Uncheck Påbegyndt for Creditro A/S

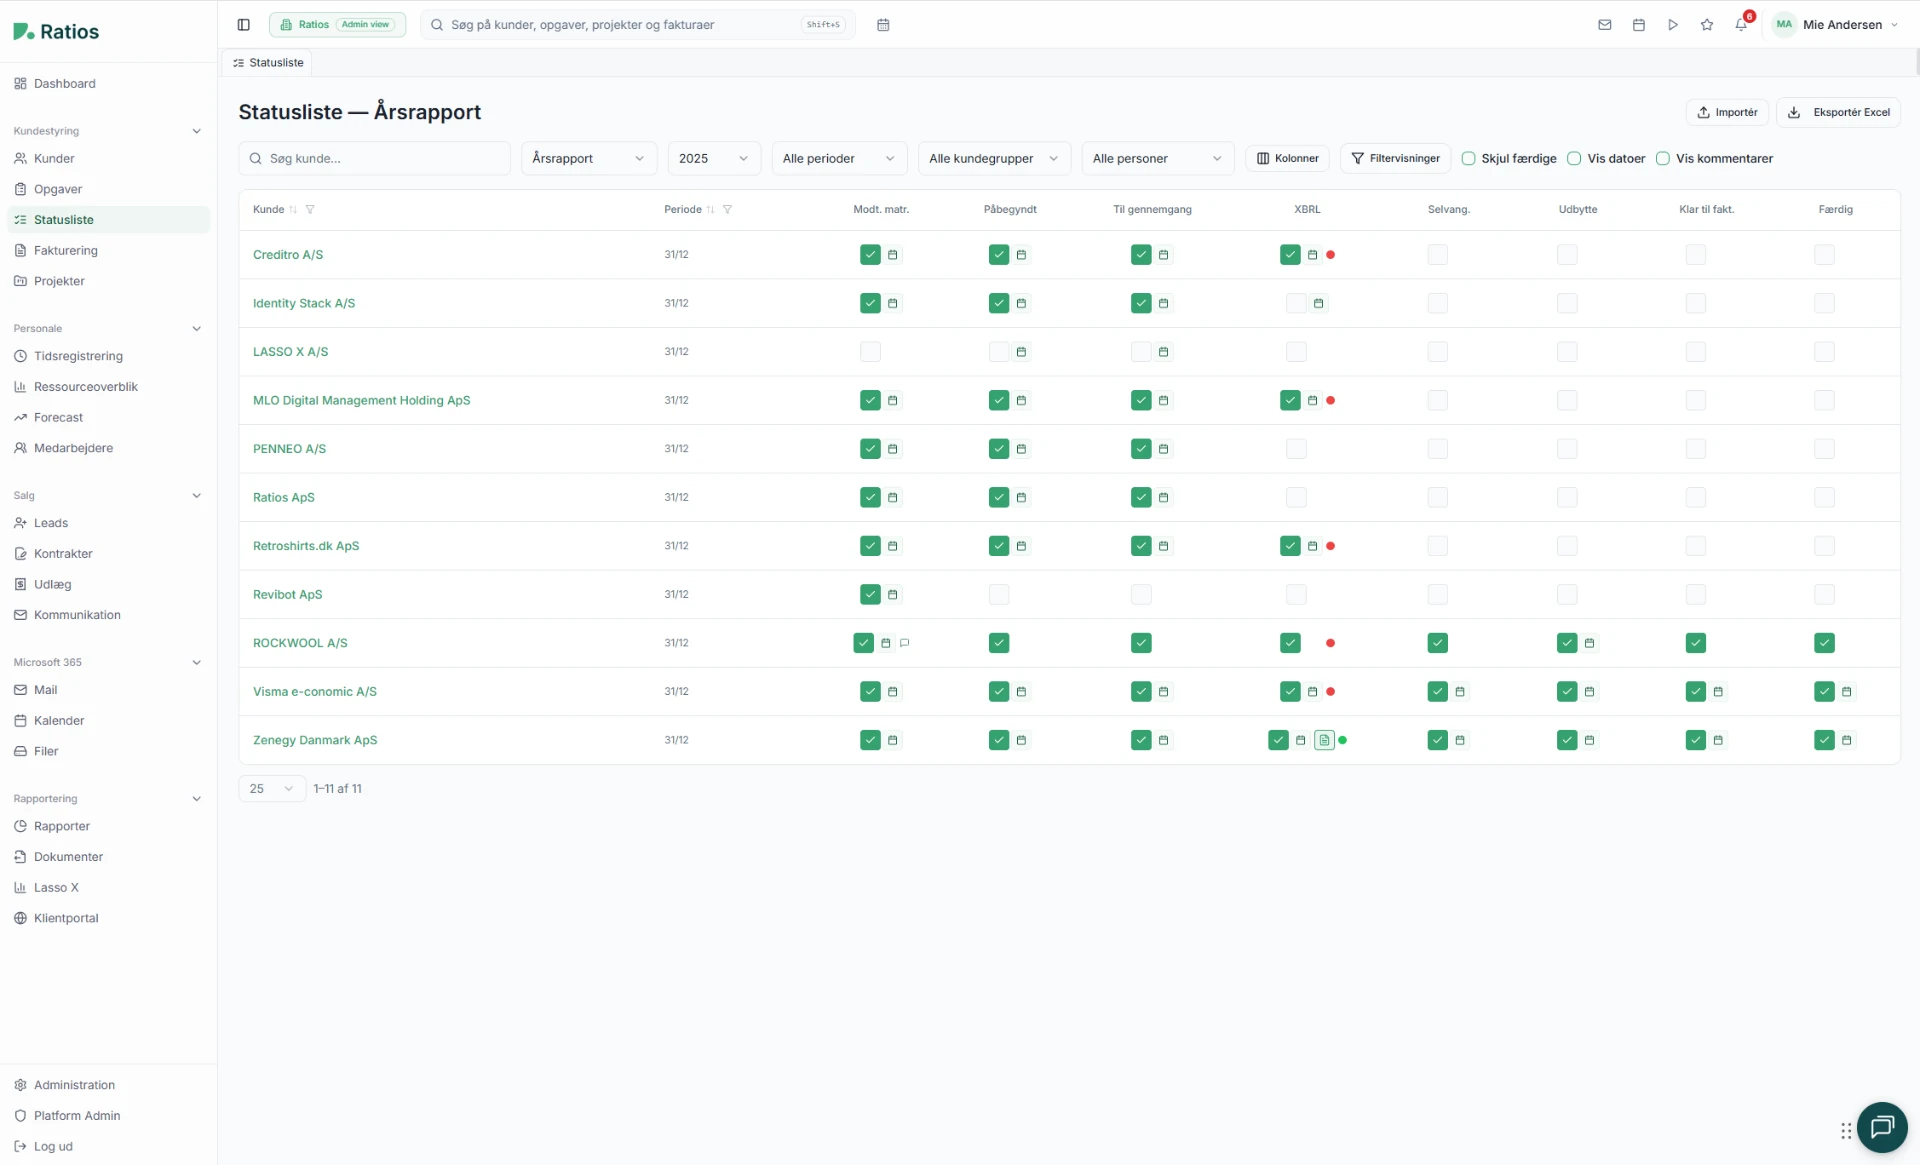click(999, 255)
